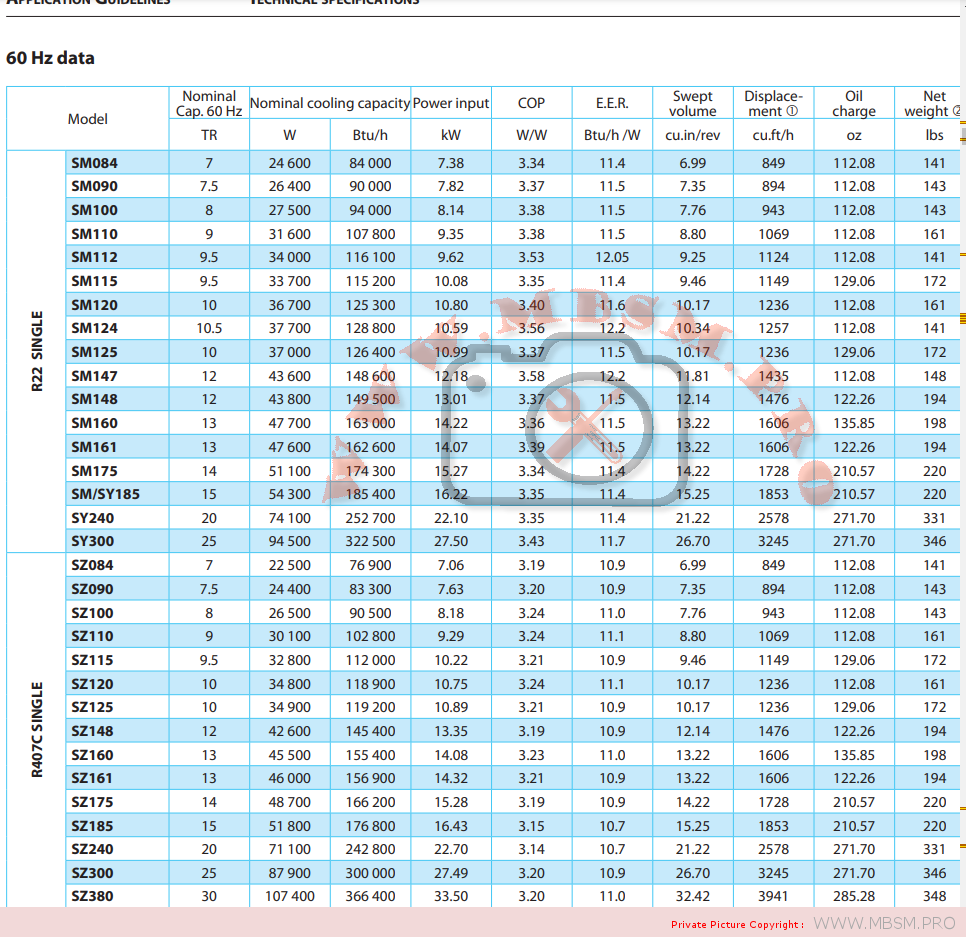Click the COP column header
Screen dimensions: 966x937
tap(531, 103)
